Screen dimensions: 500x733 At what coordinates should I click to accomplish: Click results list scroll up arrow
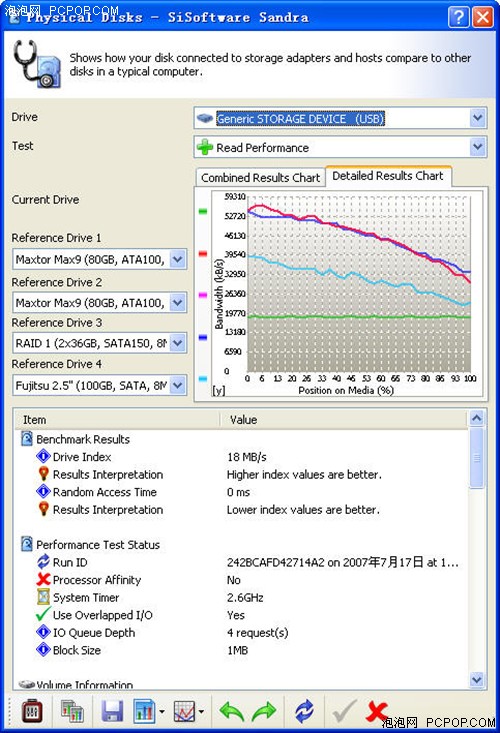476,417
